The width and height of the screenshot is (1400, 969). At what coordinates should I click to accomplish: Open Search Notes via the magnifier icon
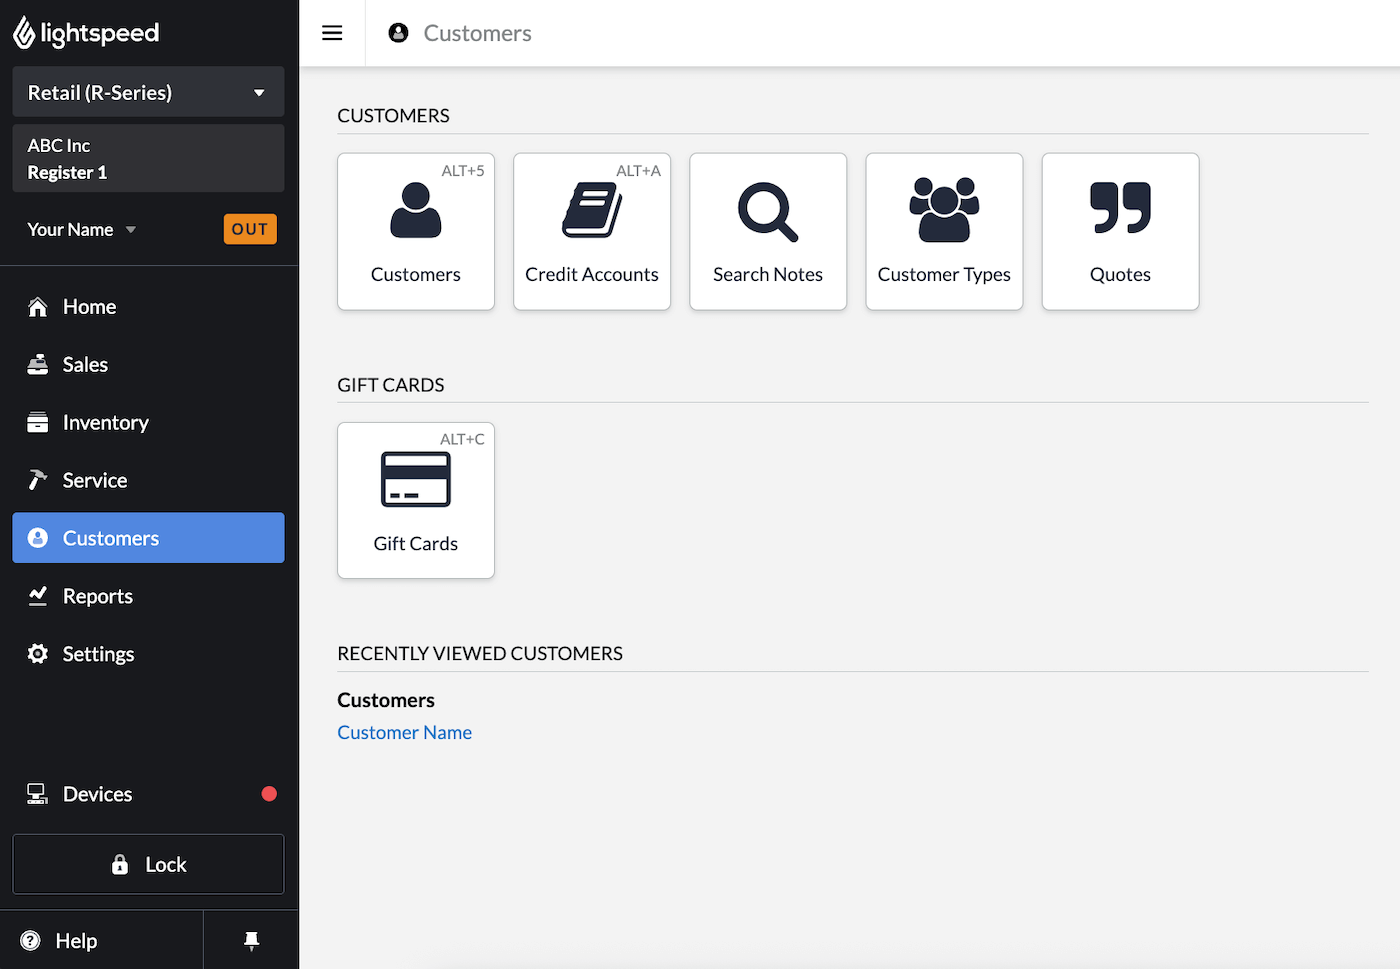[x=767, y=210]
